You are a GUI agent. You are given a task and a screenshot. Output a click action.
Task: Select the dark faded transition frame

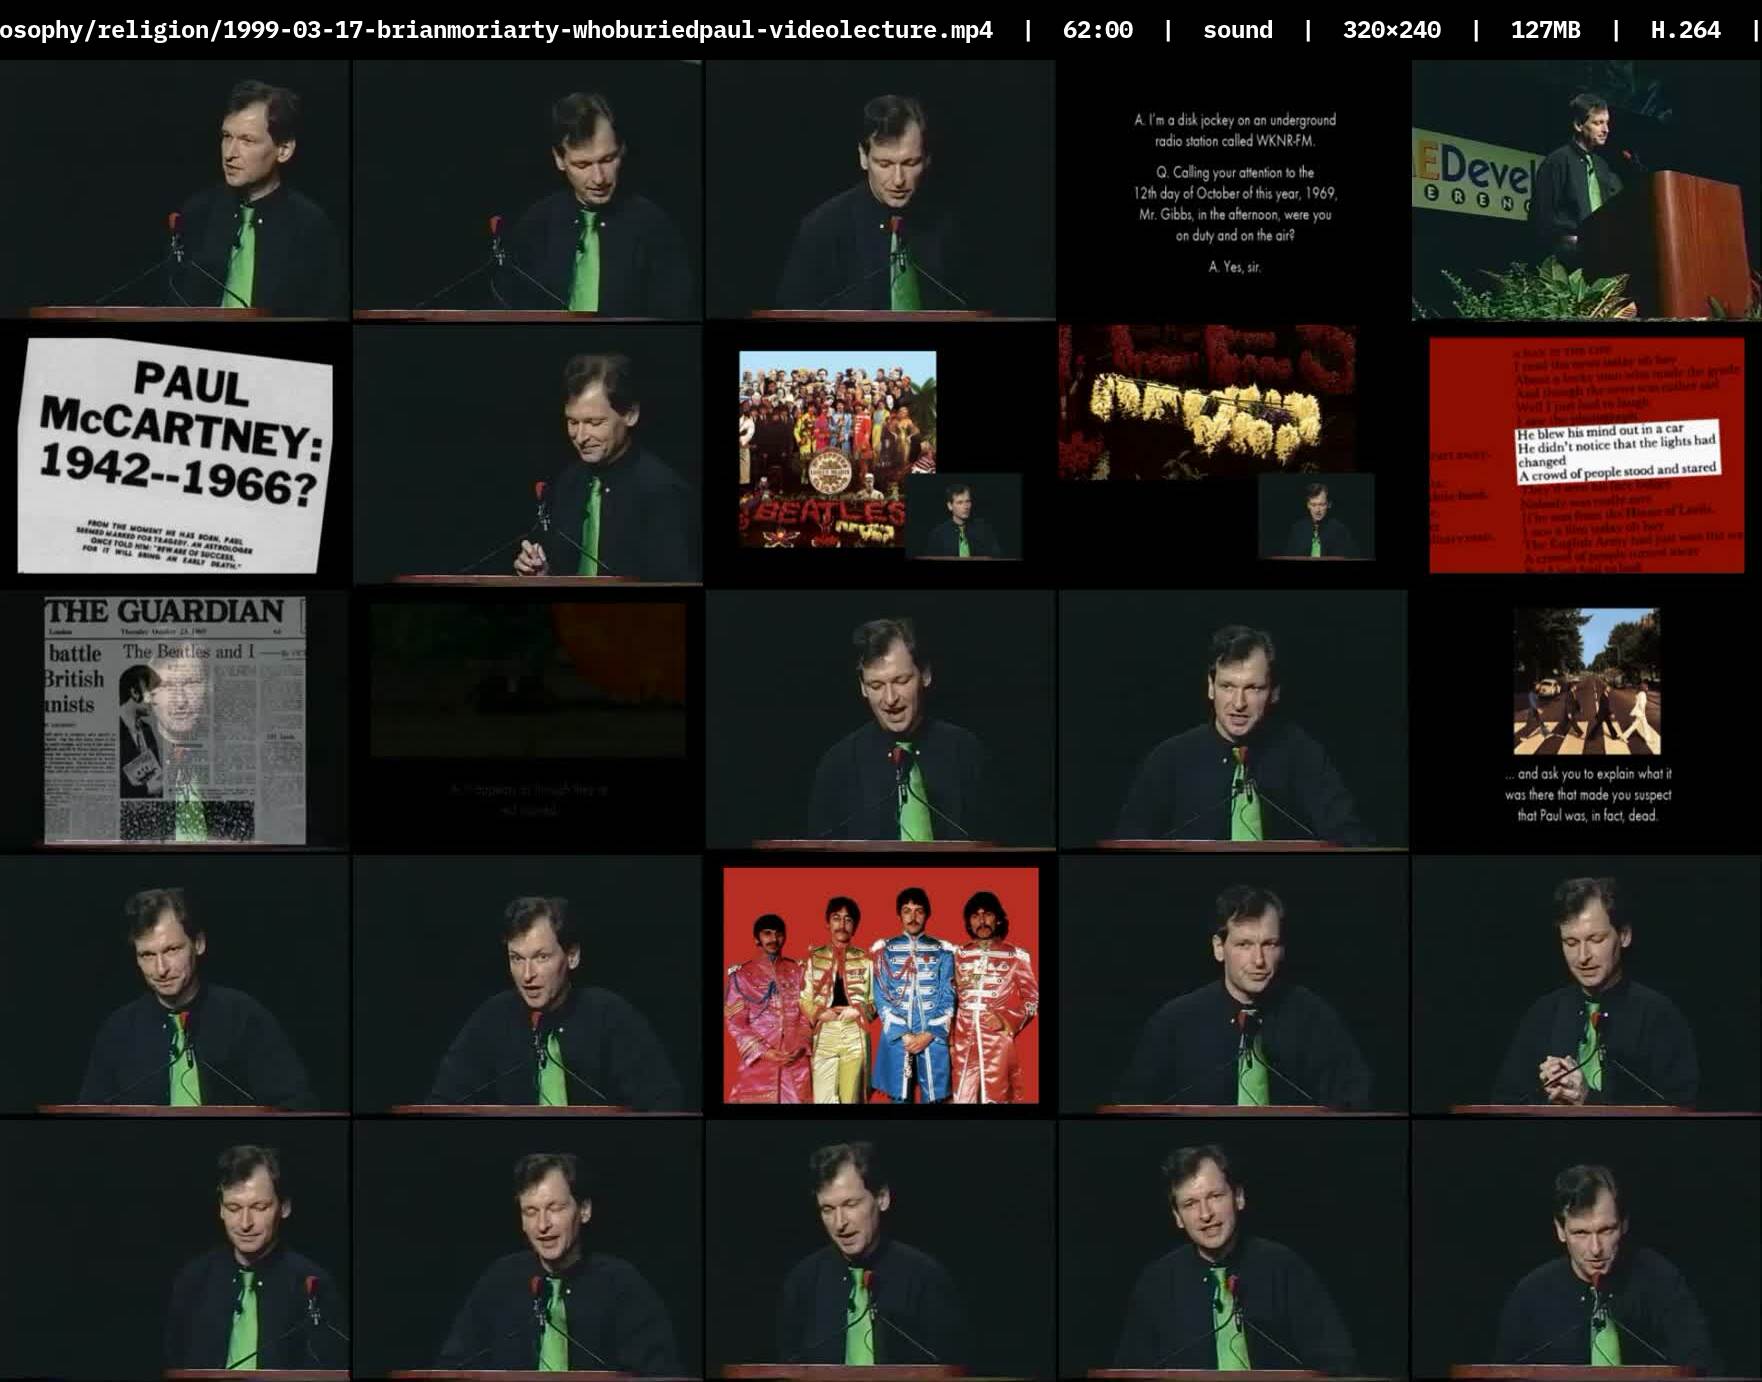tap(528, 720)
